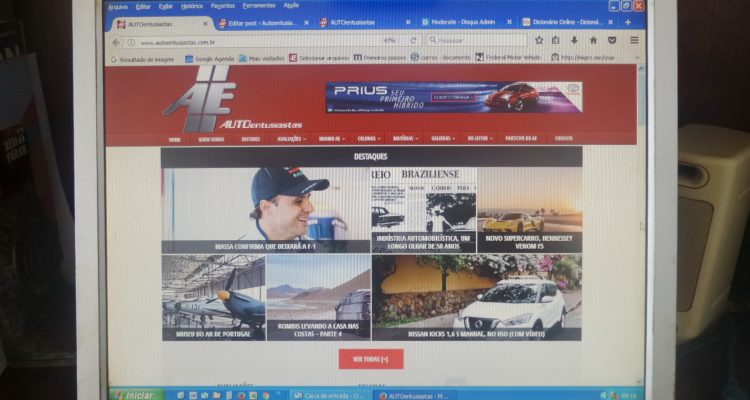Go to Firefox home page icon
The height and width of the screenshot is (400, 750).
[592, 40]
